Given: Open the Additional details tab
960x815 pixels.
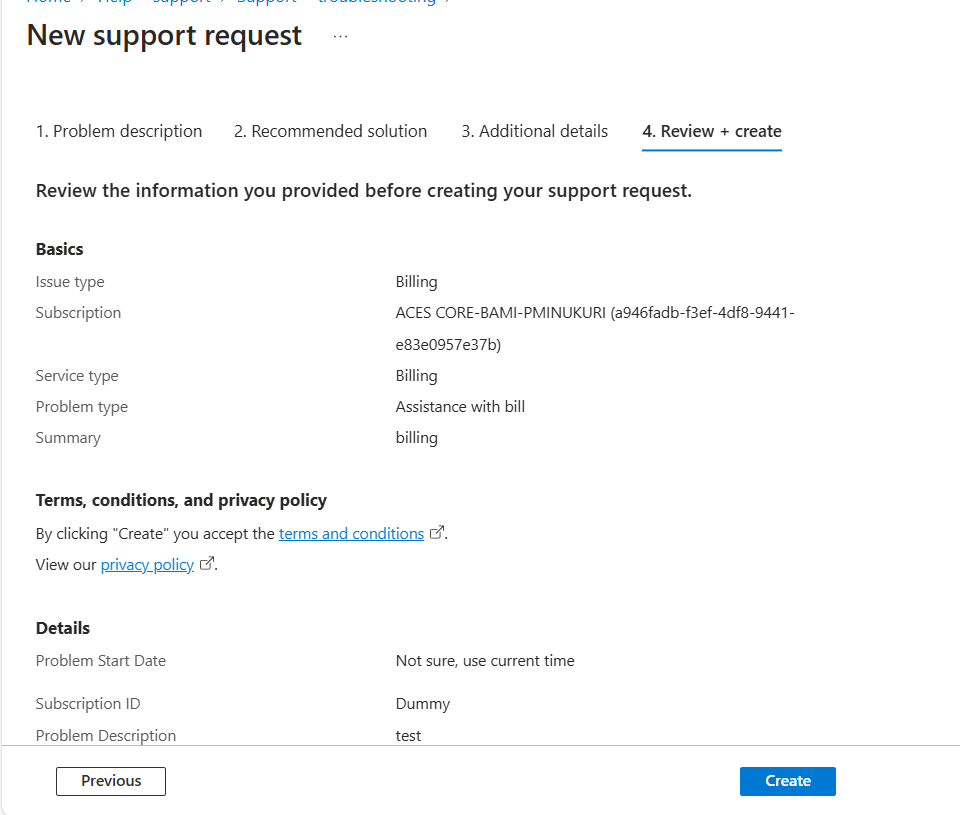Looking at the screenshot, I should pyautogui.click(x=534, y=131).
